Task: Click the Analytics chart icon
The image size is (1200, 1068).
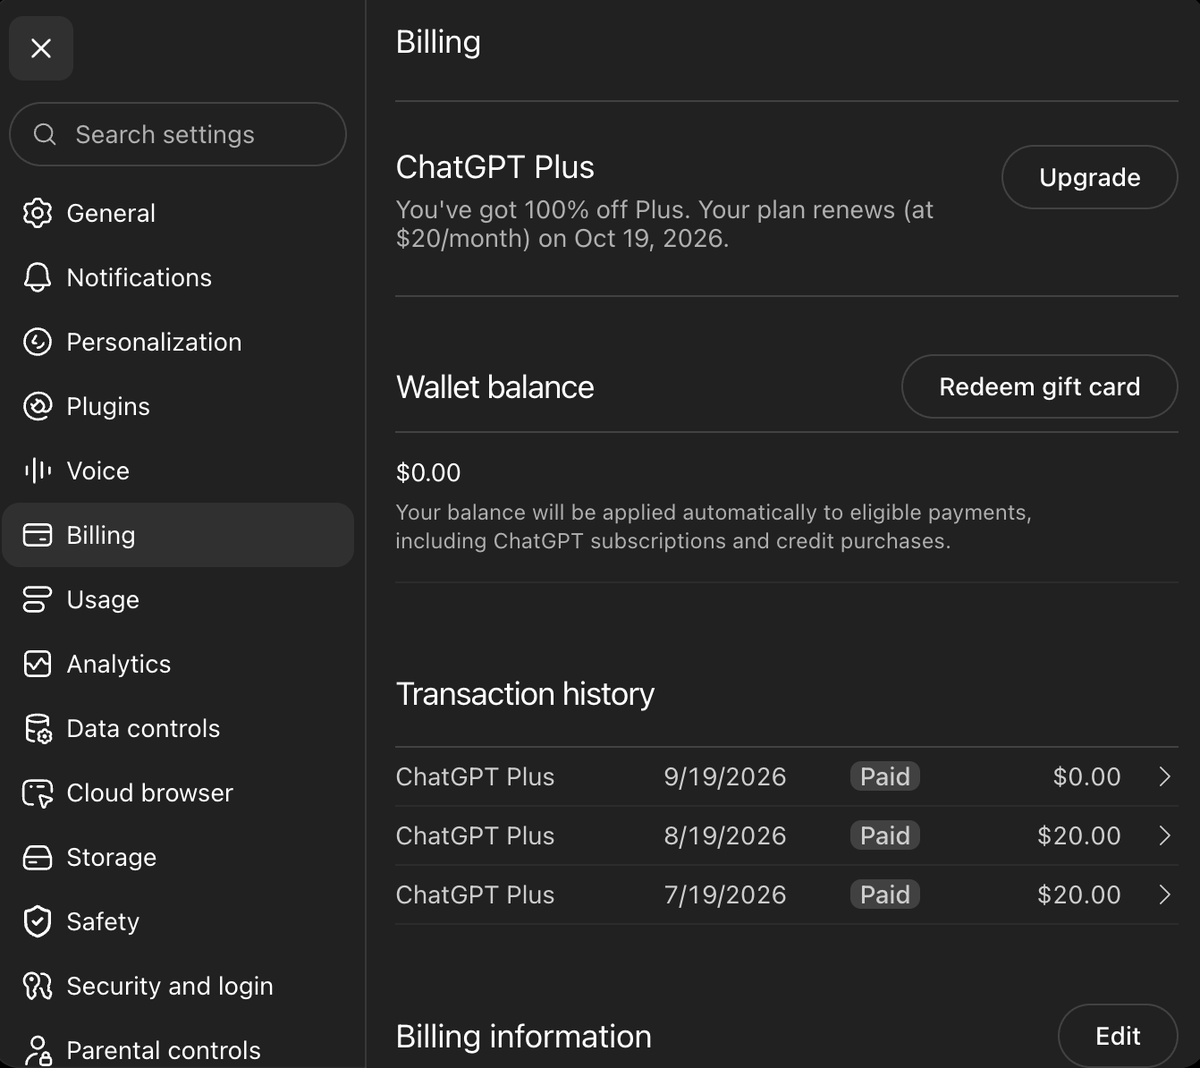Action: pos(37,664)
